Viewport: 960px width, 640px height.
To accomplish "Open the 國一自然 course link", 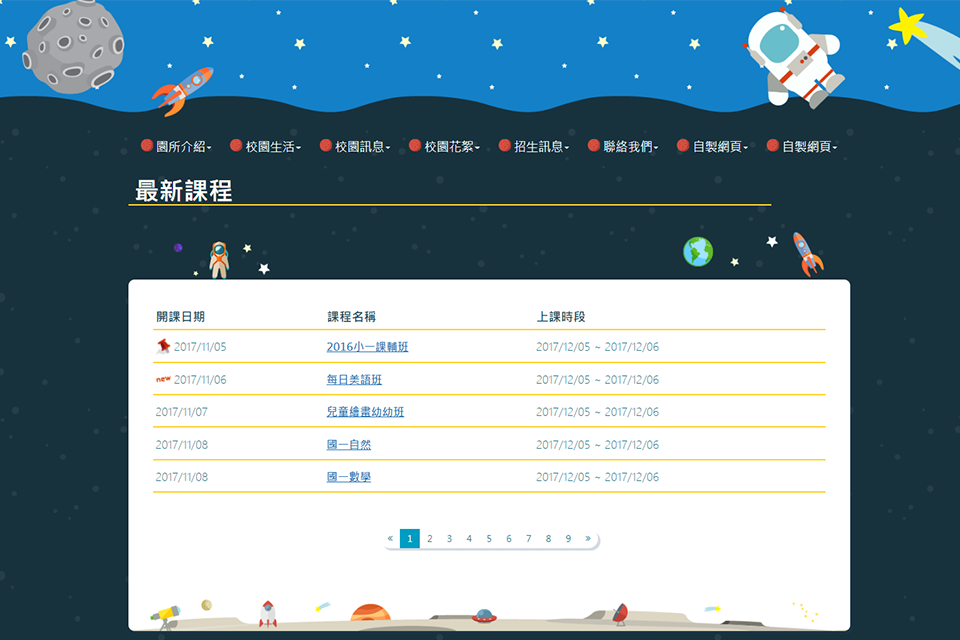I will coord(348,445).
